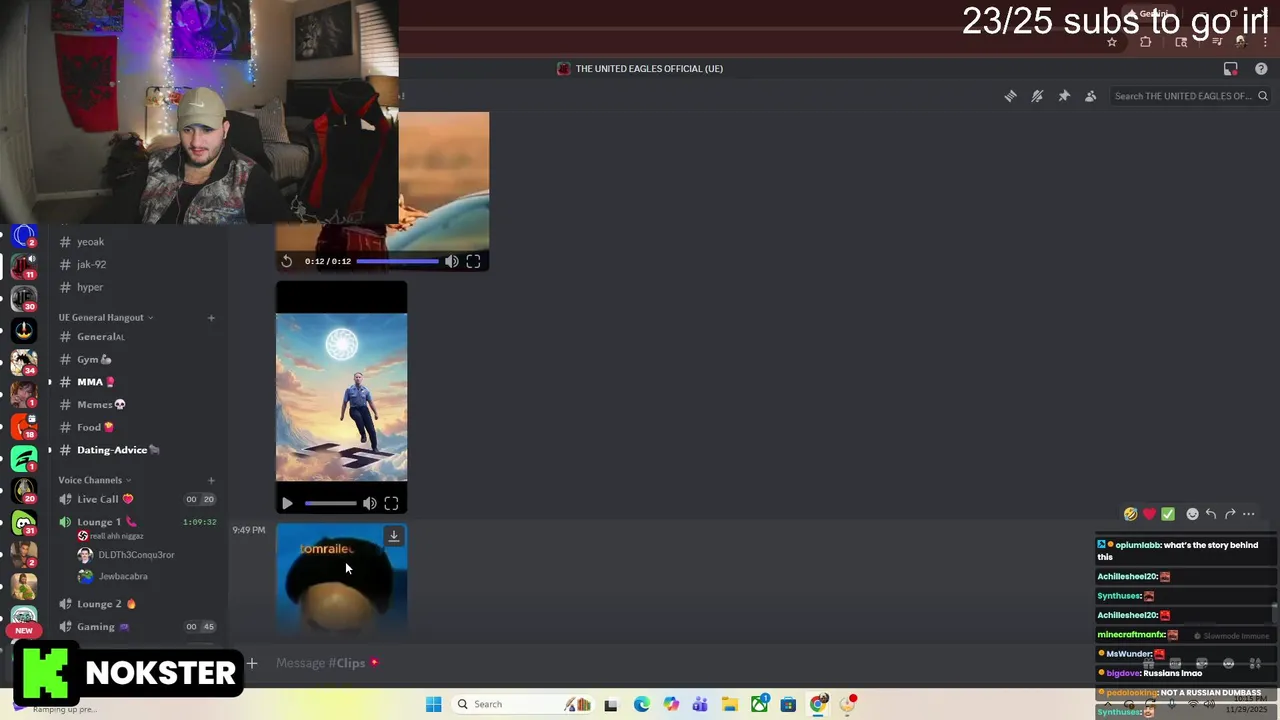The image size is (1280, 720).
Task: Download the tomrailer video attachment
Action: [x=394, y=537]
